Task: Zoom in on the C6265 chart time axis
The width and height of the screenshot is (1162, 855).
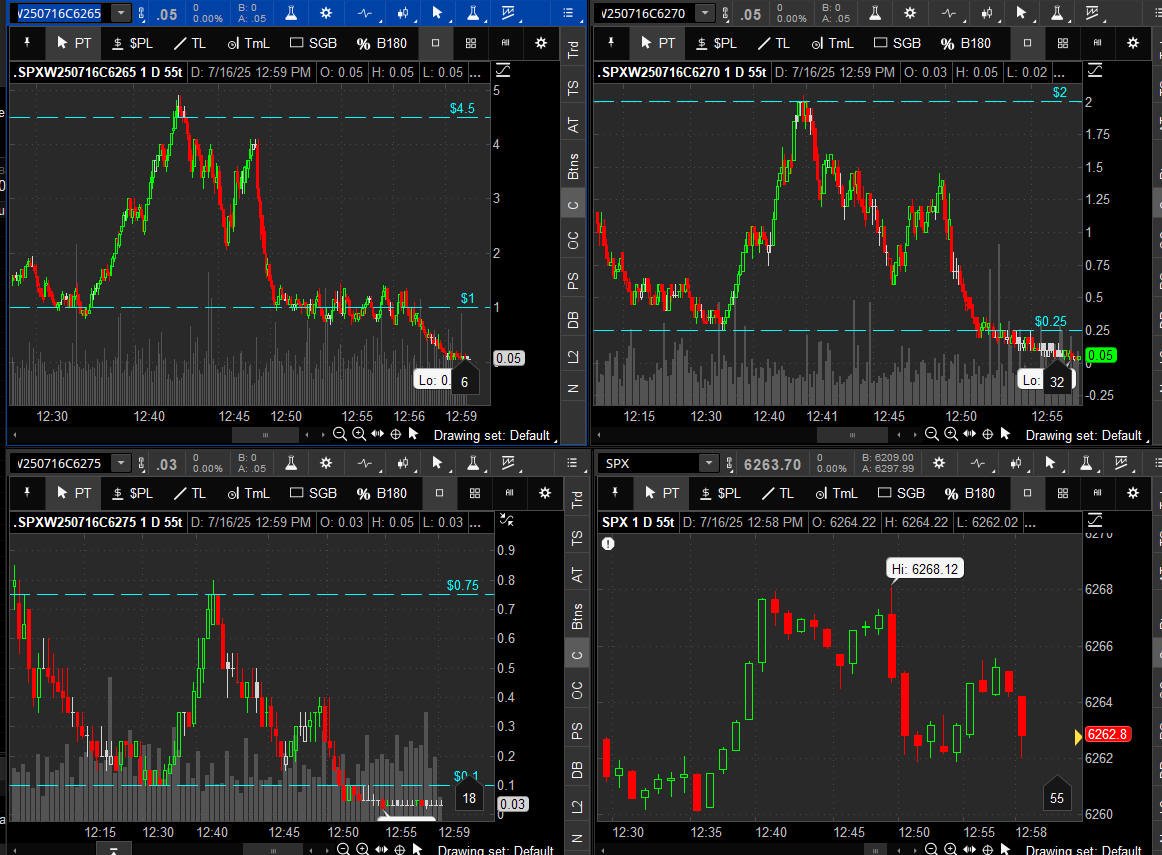Action: click(359, 434)
